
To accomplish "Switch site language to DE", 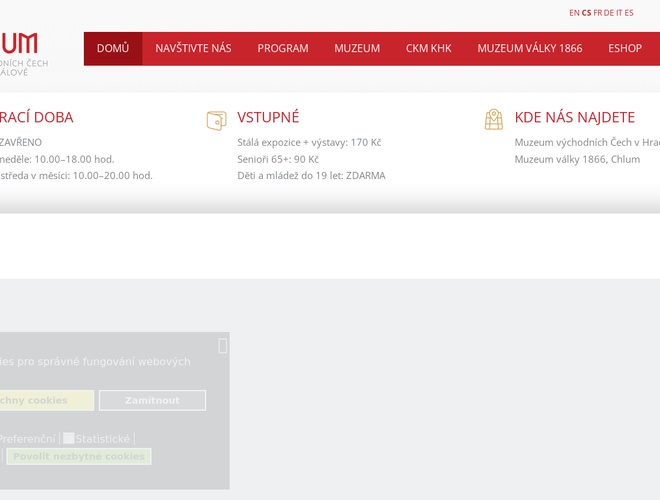I will click(x=609, y=13).
